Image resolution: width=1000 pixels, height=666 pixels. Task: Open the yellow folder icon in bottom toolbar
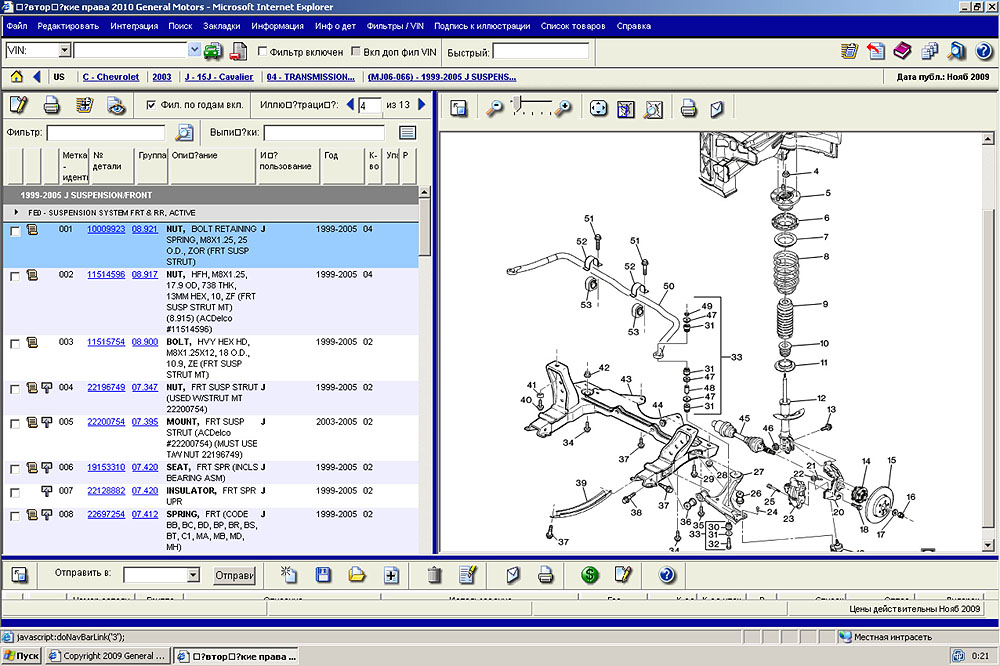tap(357, 575)
